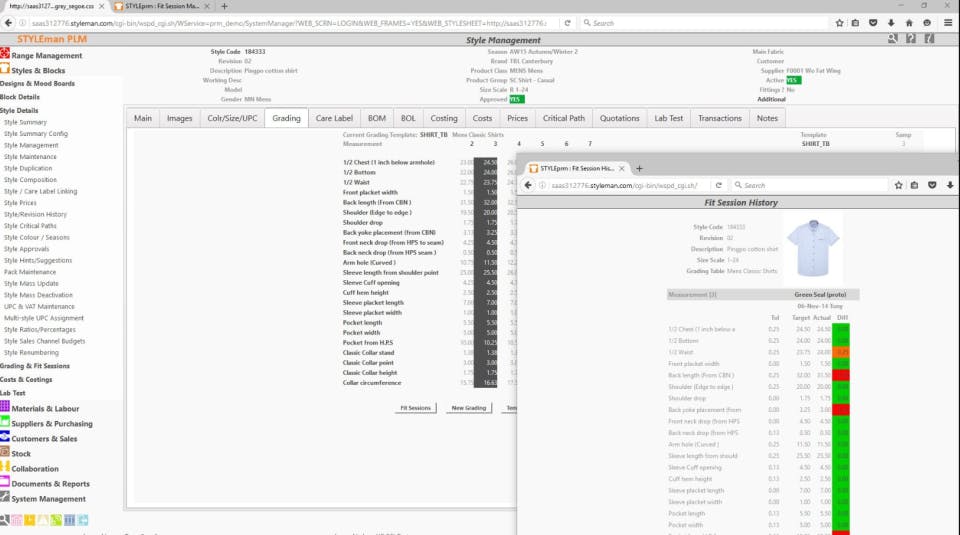Open the Notes tab
The image size is (960, 535).
(x=767, y=118)
